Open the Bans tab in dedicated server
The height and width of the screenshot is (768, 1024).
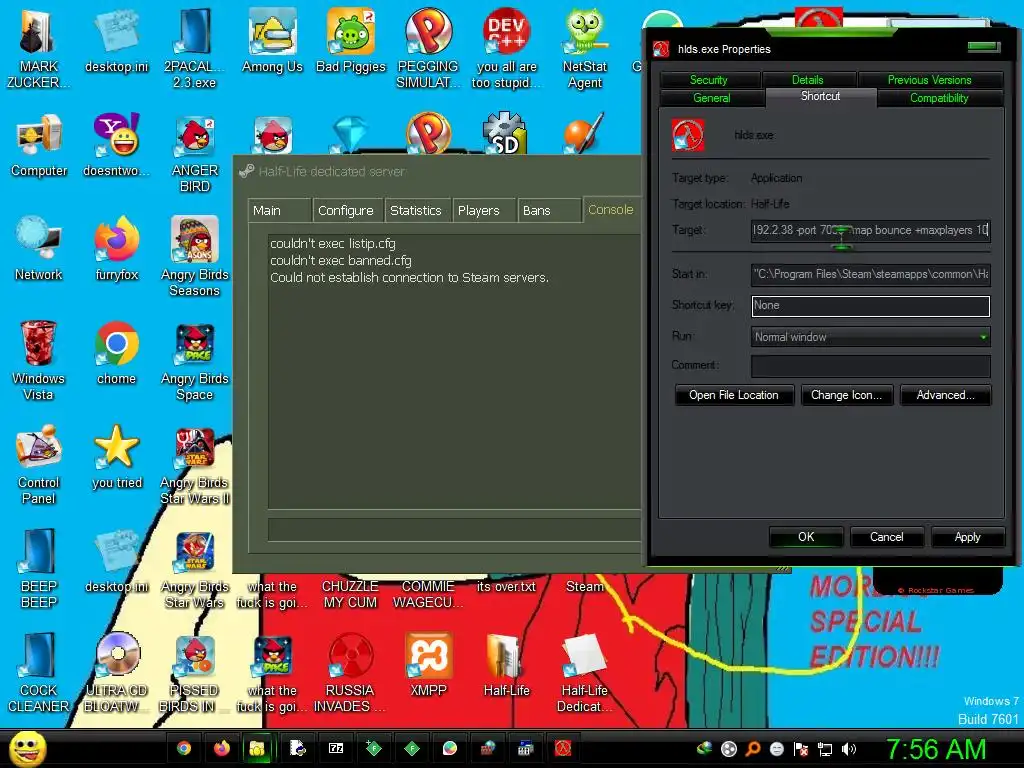point(549,210)
